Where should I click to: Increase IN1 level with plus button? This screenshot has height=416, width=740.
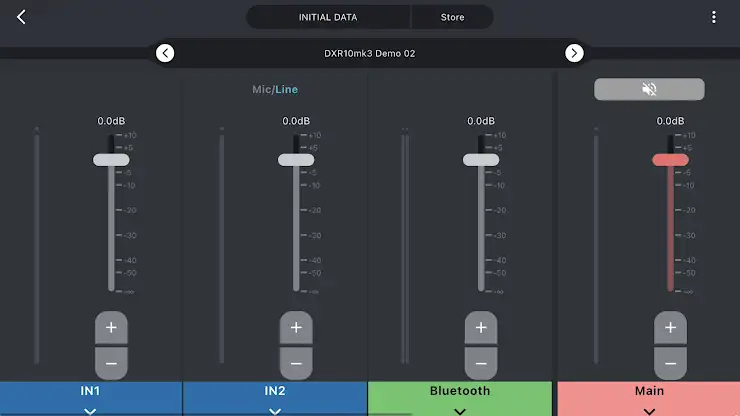click(x=111, y=328)
